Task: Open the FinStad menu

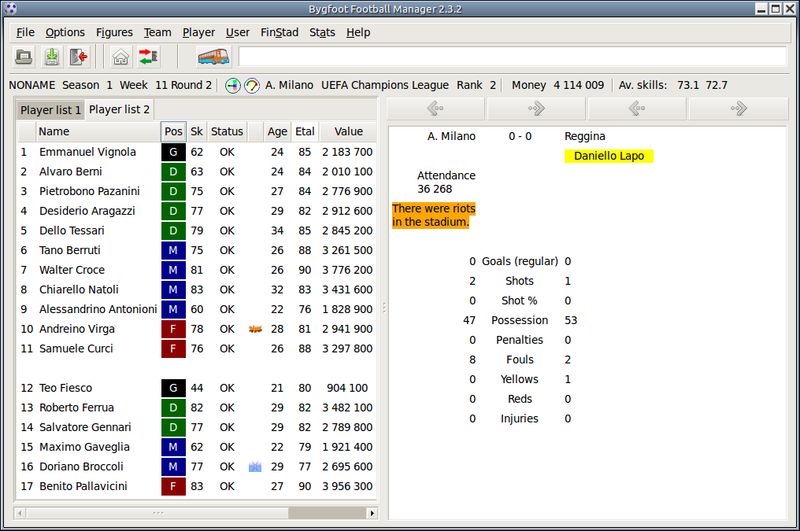Action: point(280,33)
